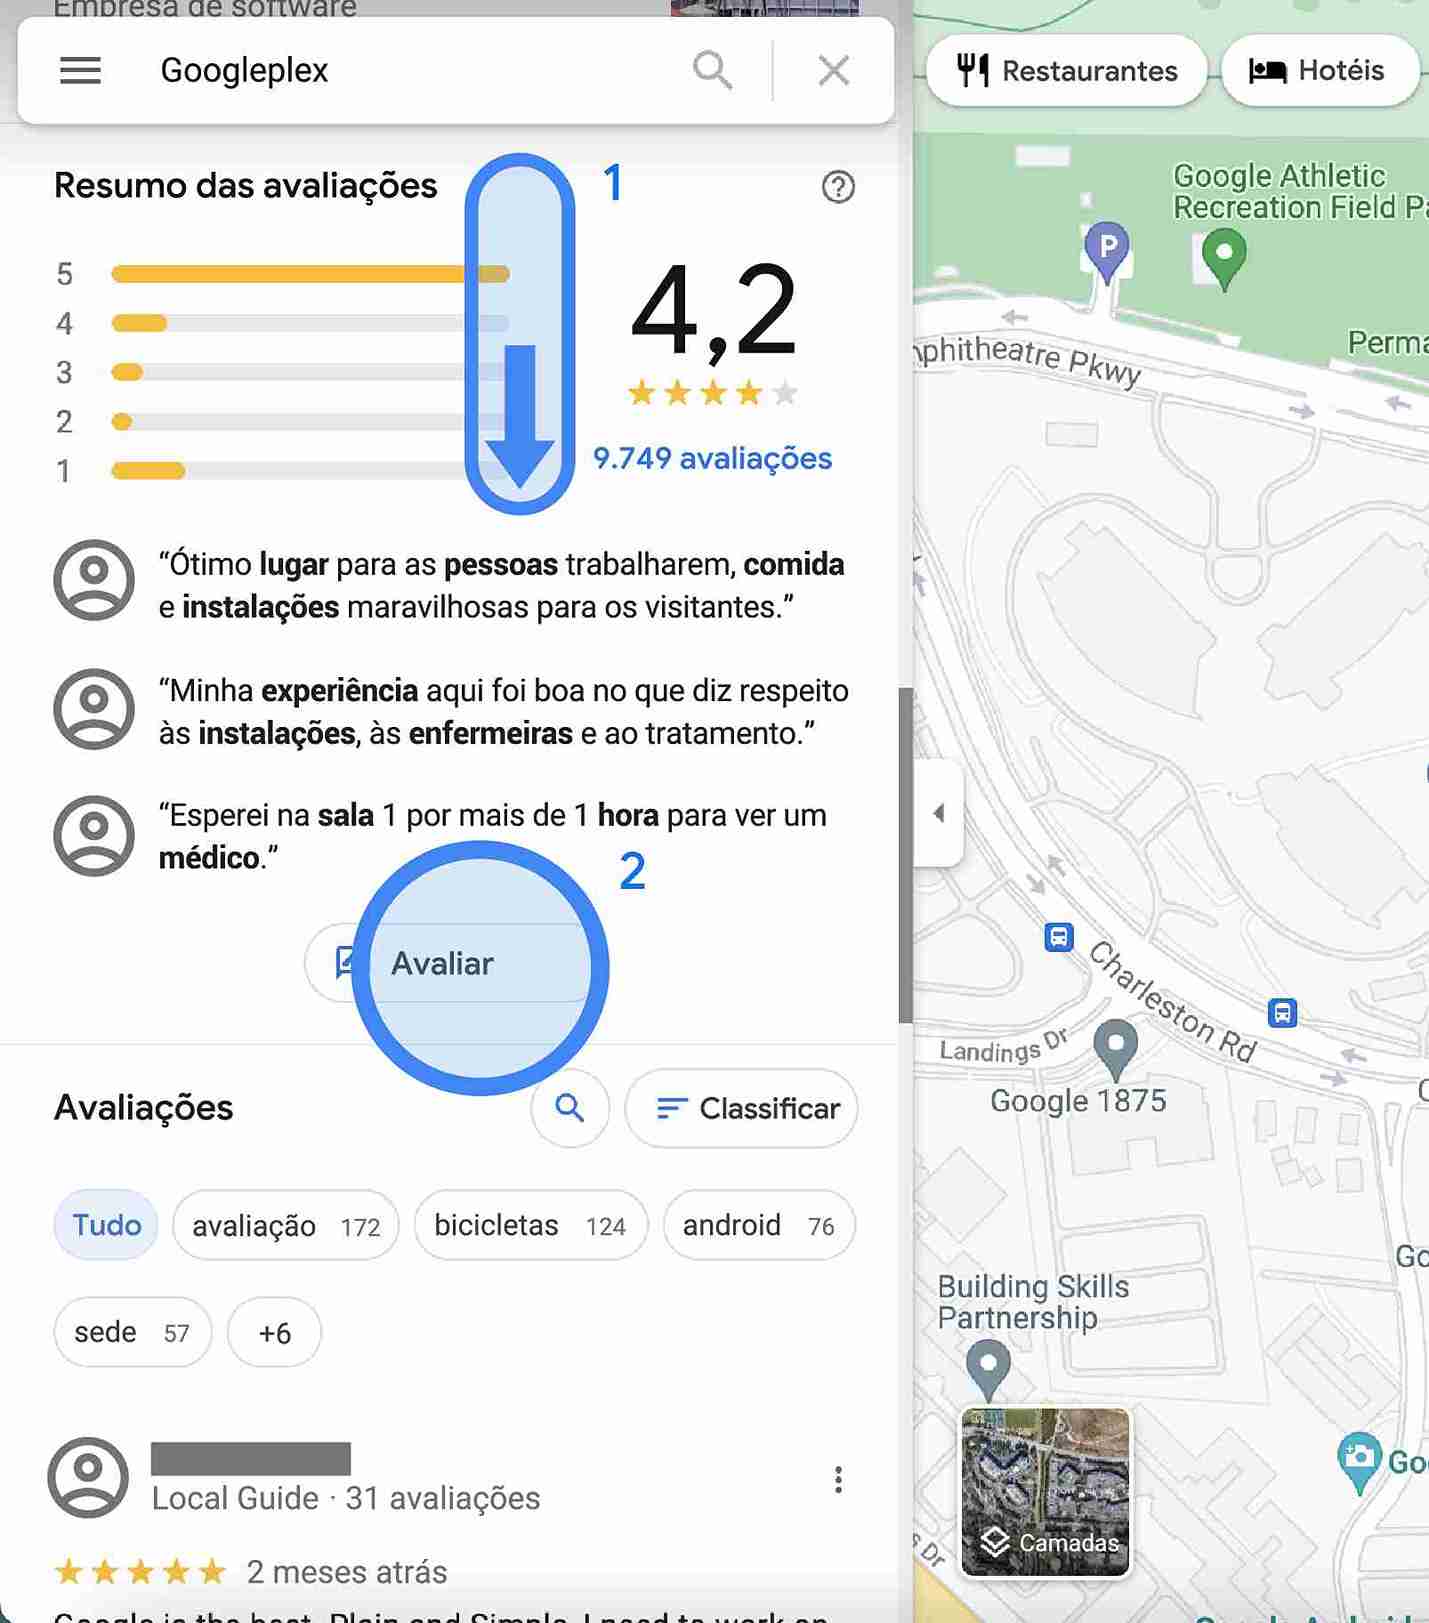Click the review quote starting "Esperei na sala"
Screen dimensions: 1429x1623
(x=492, y=836)
